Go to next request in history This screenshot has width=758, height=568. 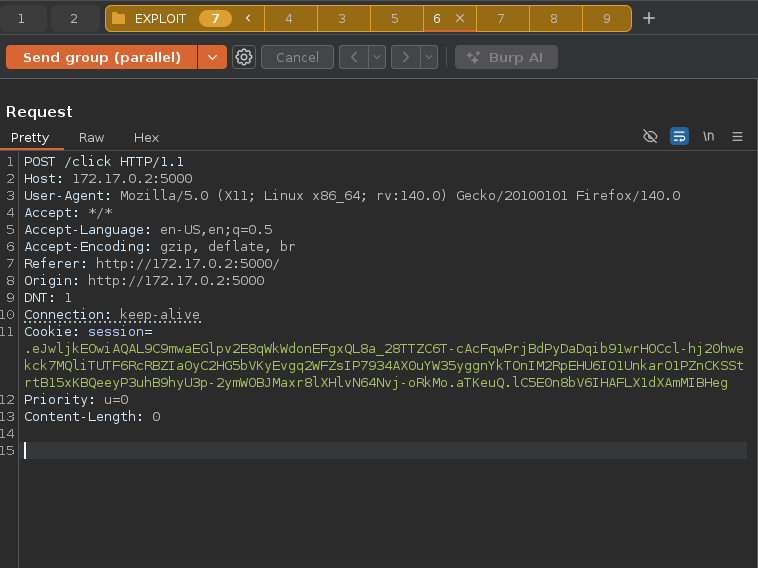tap(406, 57)
